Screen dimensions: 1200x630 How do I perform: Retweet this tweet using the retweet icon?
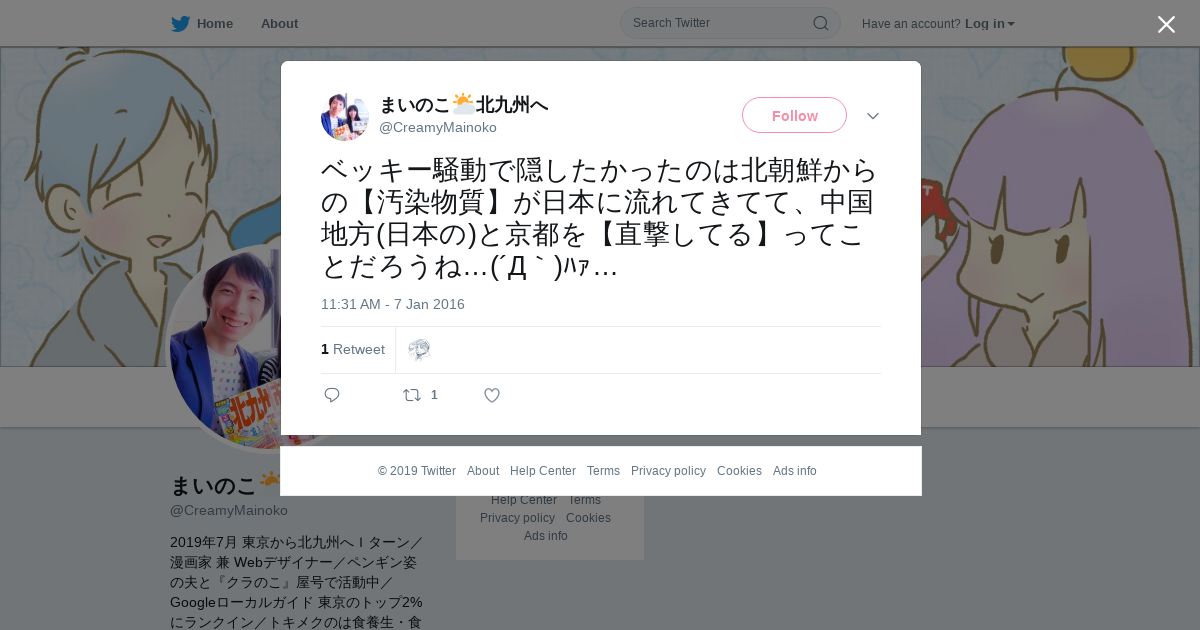click(412, 395)
